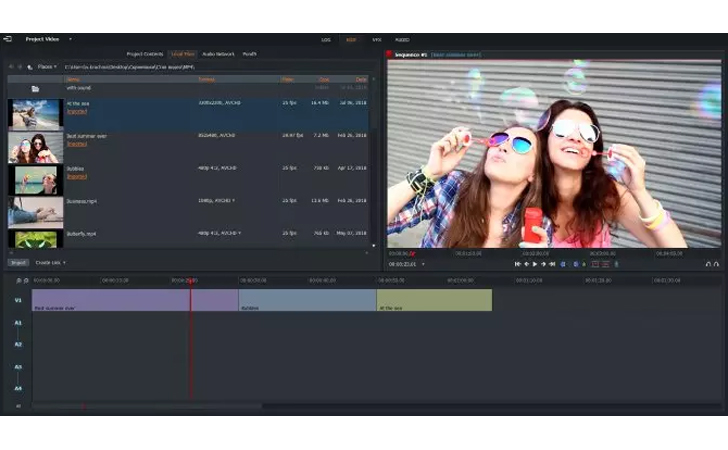This screenshot has width=728, height=450.
Task: Select the Bubbles clip thumbnail
Action: [x=35, y=180]
